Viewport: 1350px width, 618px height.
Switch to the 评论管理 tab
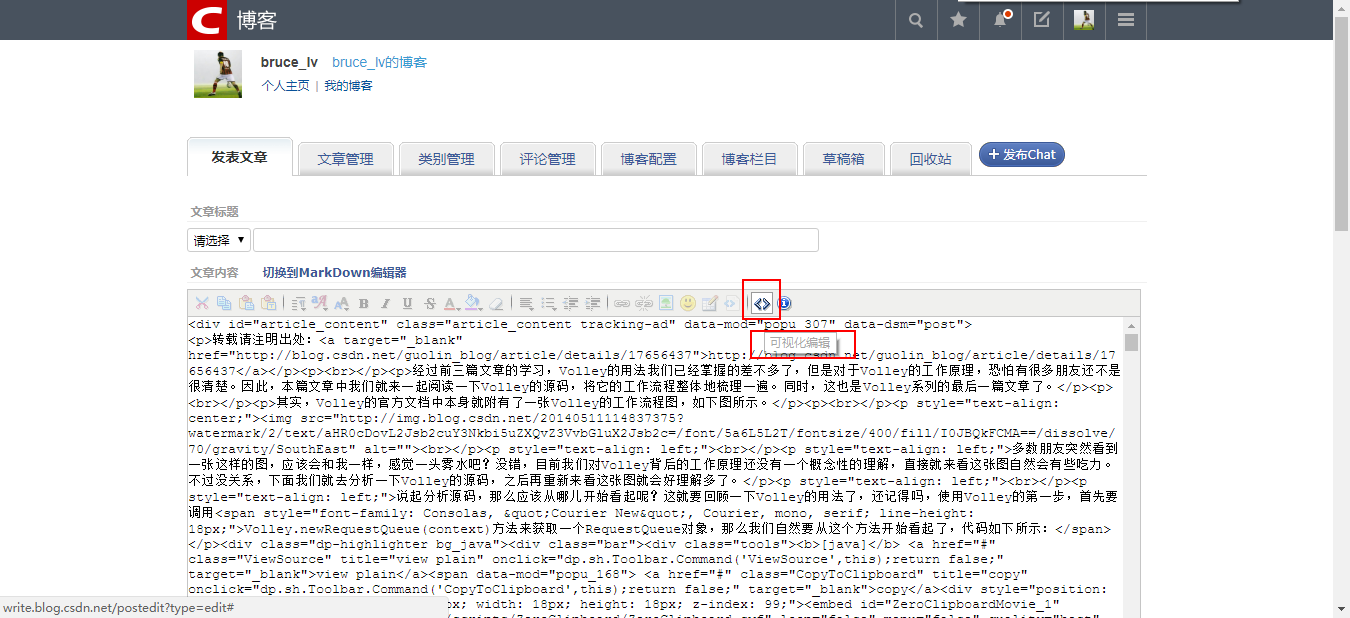pyautogui.click(x=547, y=159)
